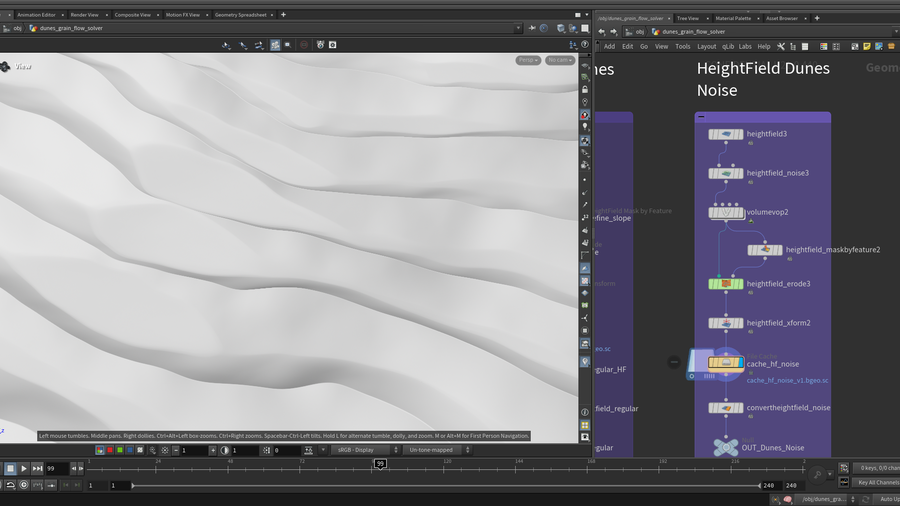Toggle real time playback clock button
Viewport: 900px width, 506px height.
coord(24,485)
